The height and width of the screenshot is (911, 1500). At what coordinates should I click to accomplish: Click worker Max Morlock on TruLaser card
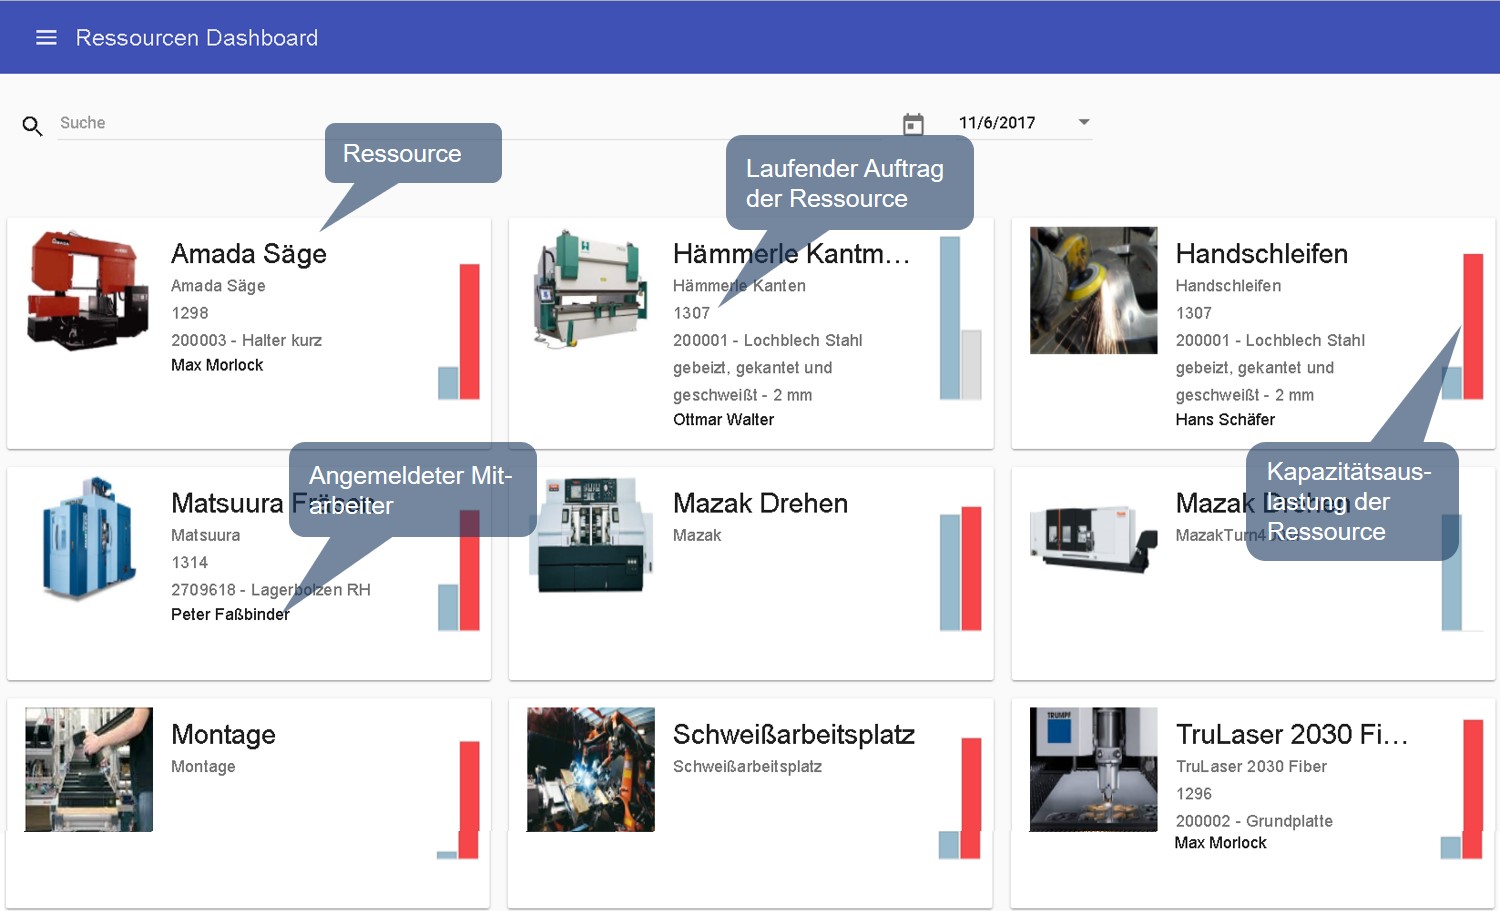1220,843
